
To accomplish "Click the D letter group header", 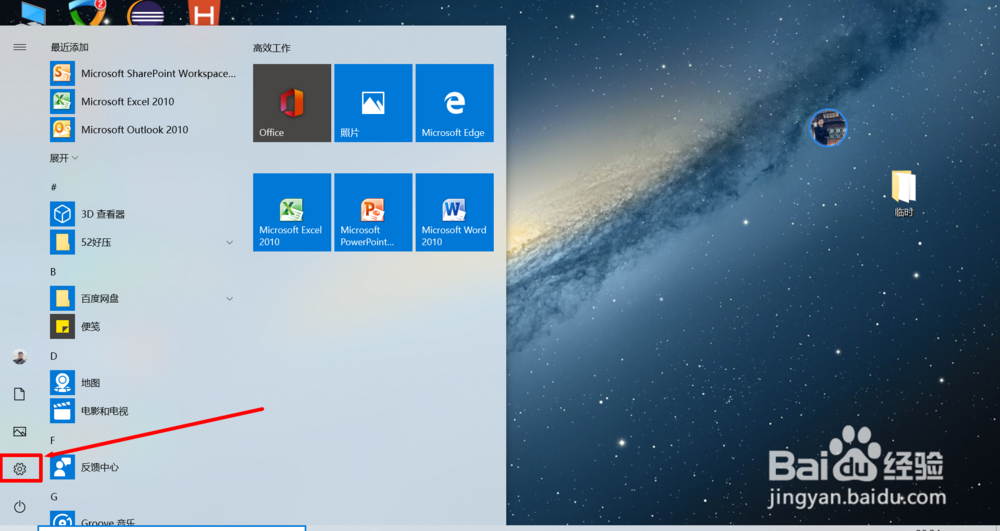I will point(54,356).
